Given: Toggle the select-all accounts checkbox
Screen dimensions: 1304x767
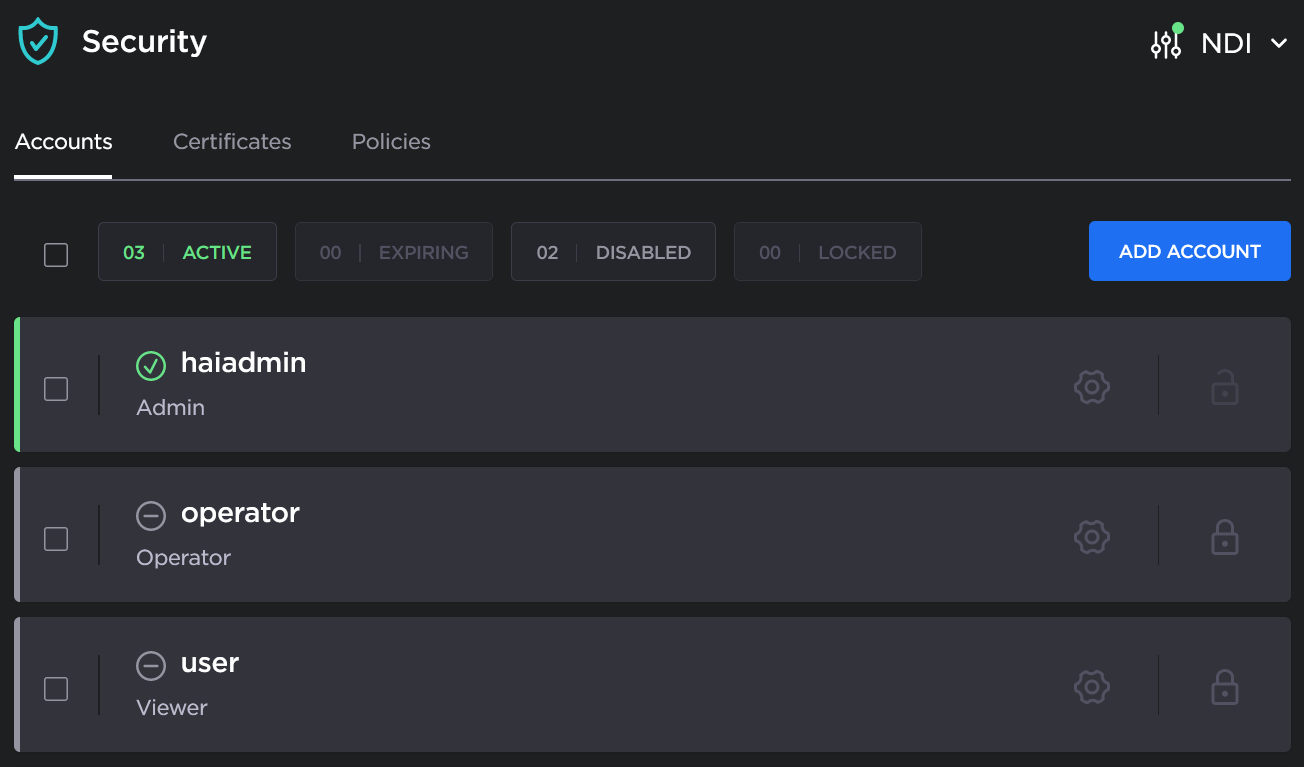Looking at the screenshot, I should (x=56, y=254).
